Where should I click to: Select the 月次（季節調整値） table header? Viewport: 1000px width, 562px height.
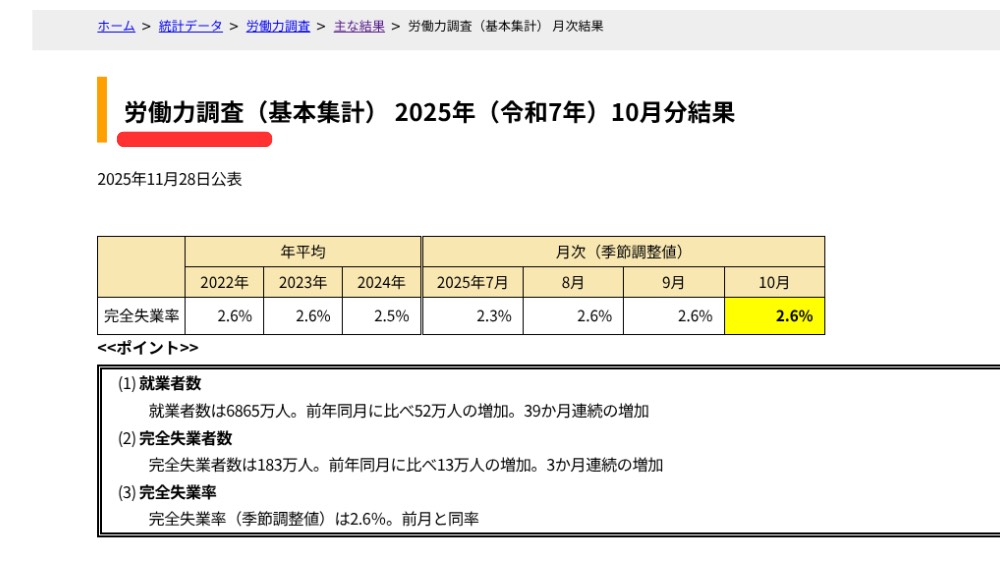pyautogui.click(x=624, y=252)
